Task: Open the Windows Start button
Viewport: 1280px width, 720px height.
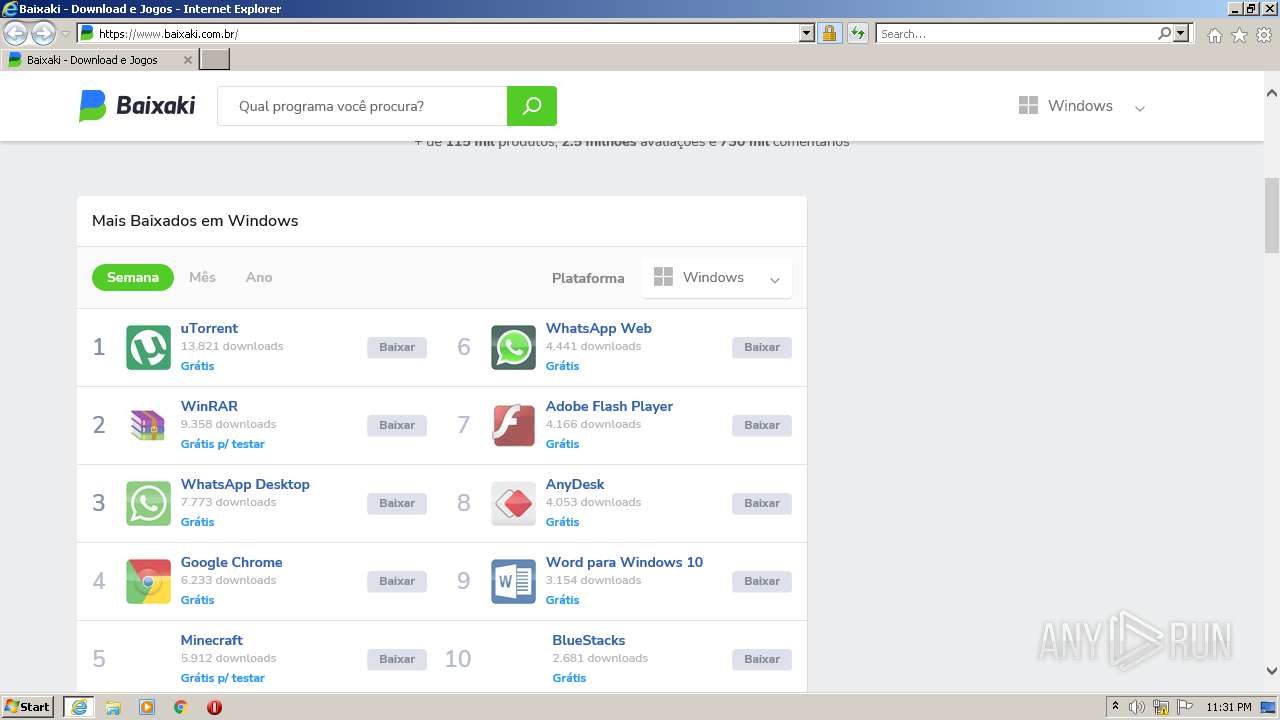Action: (28, 707)
